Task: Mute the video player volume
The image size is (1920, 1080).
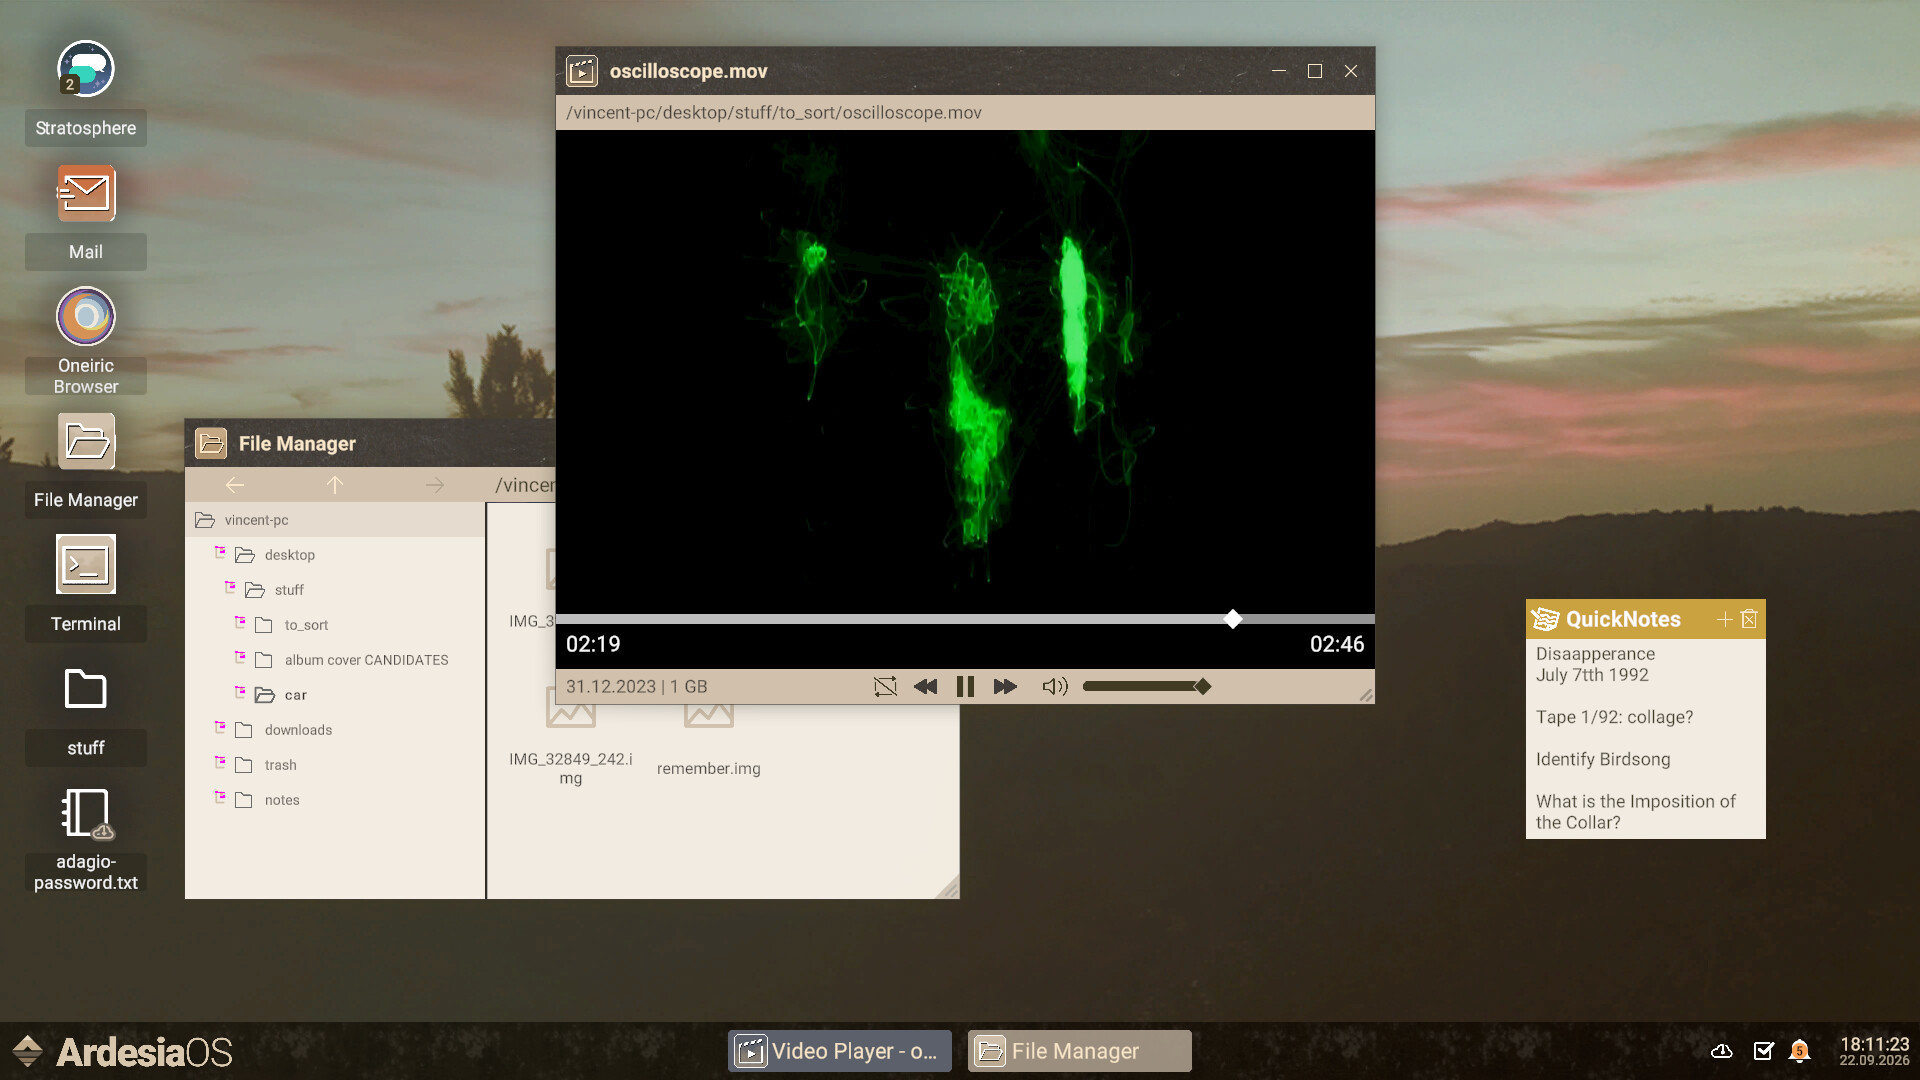Action: tap(1054, 686)
